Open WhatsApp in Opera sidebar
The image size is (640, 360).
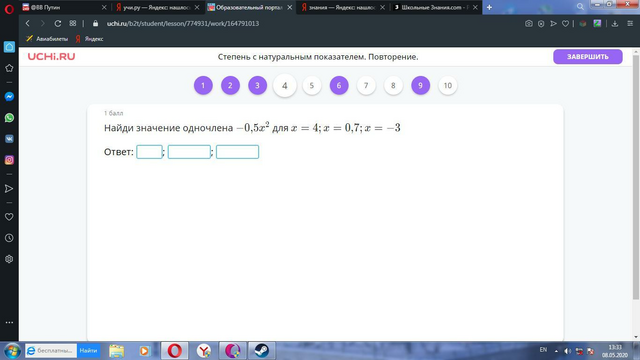tap(9, 118)
